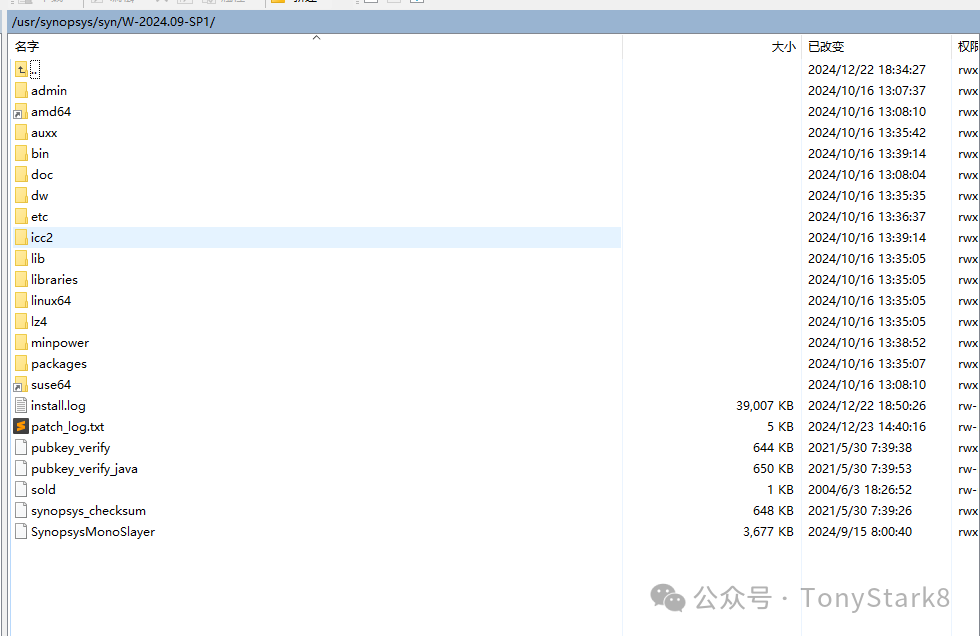This screenshot has width=980, height=636.
Task: Click the sold date 2004/6/3 18:26:52
Action: pyautogui.click(x=860, y=490)
